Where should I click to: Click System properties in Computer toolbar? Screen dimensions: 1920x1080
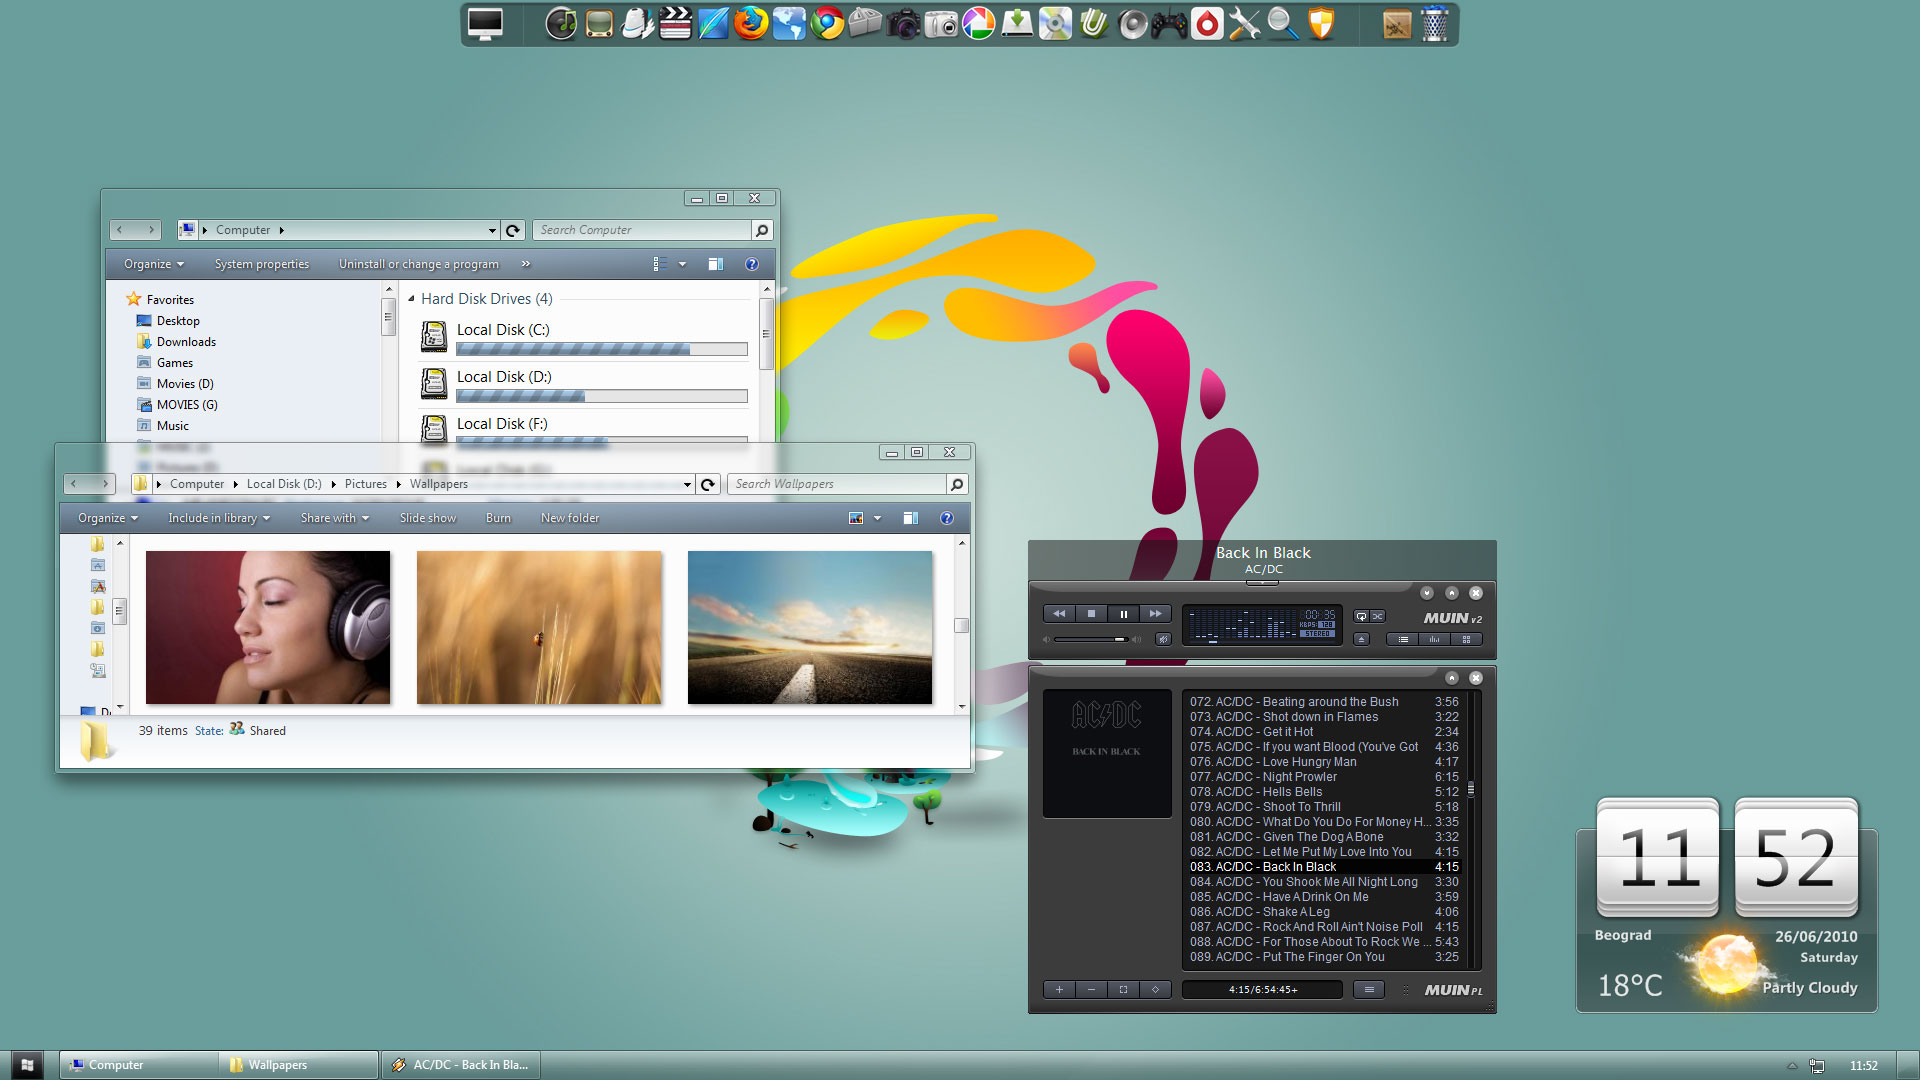262,264
